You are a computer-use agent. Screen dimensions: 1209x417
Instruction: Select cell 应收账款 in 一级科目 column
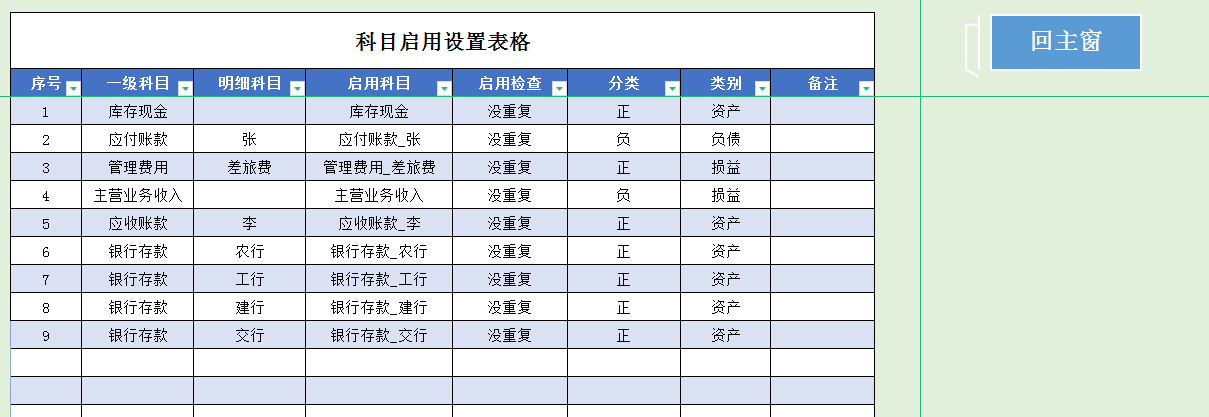(138, 223)
